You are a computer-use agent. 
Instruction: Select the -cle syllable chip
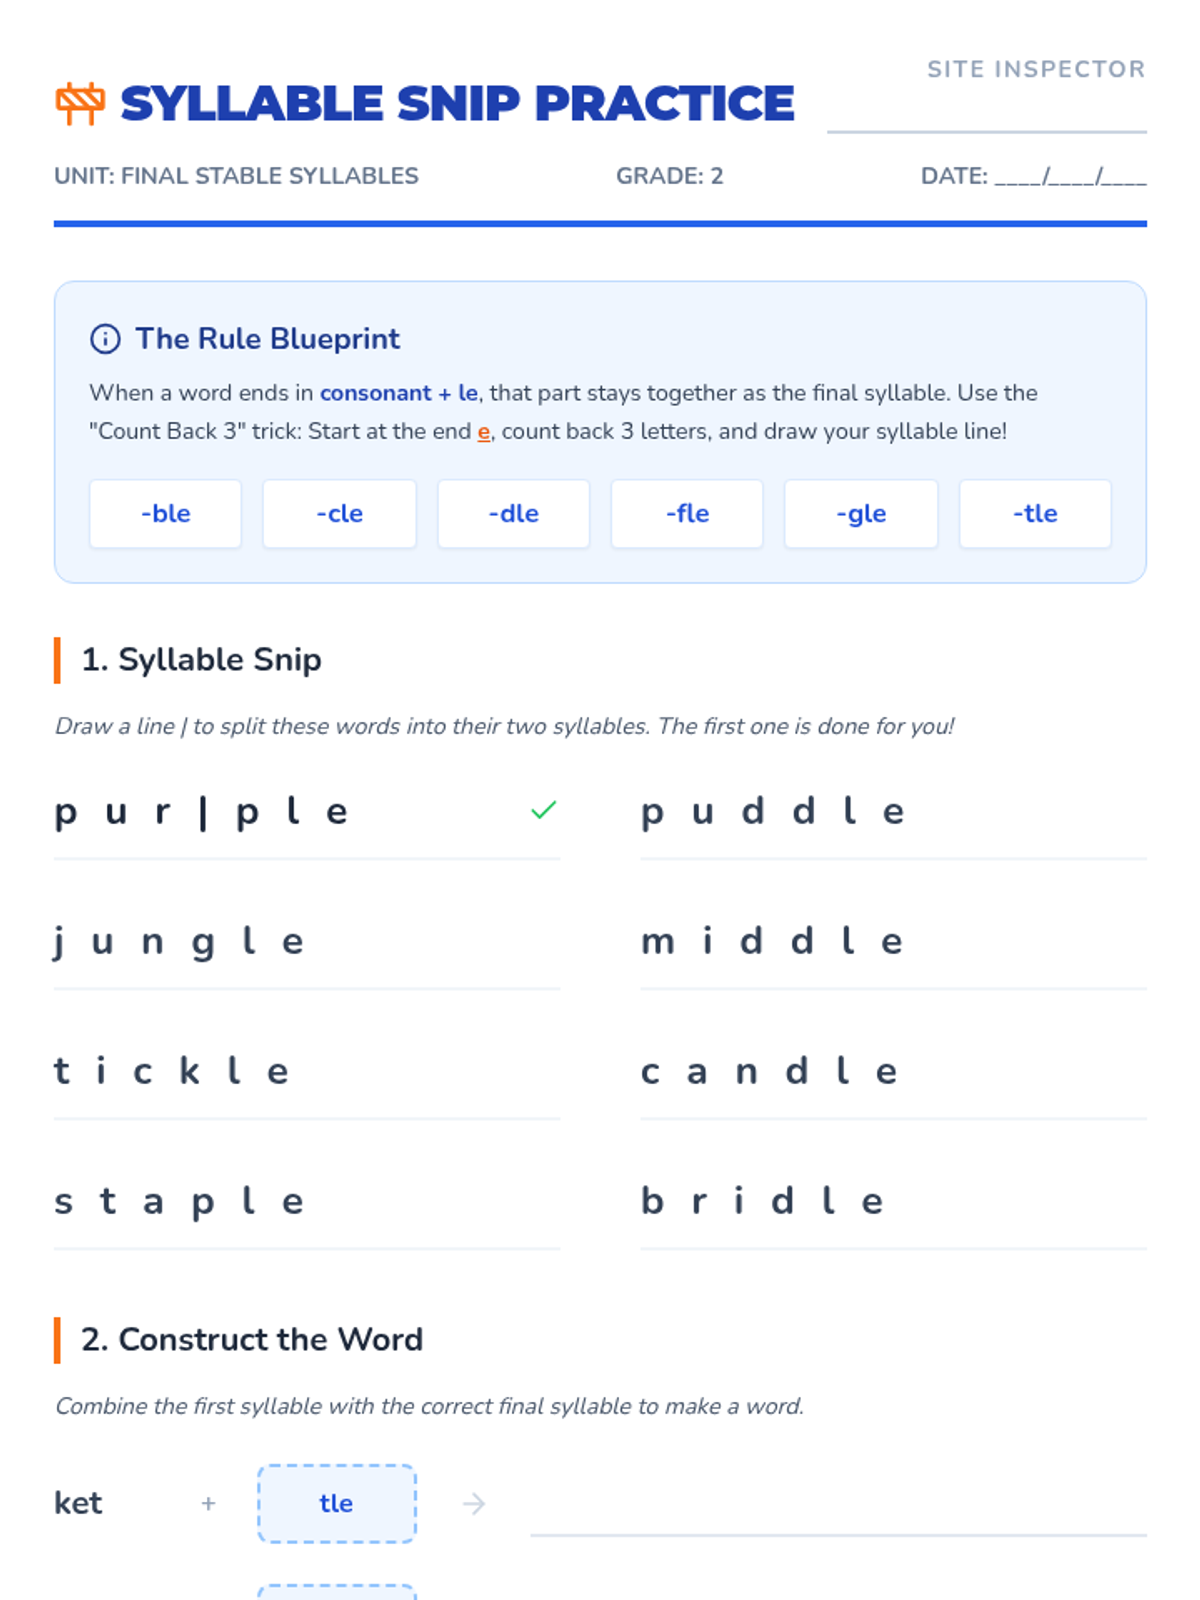click(339, 514)
